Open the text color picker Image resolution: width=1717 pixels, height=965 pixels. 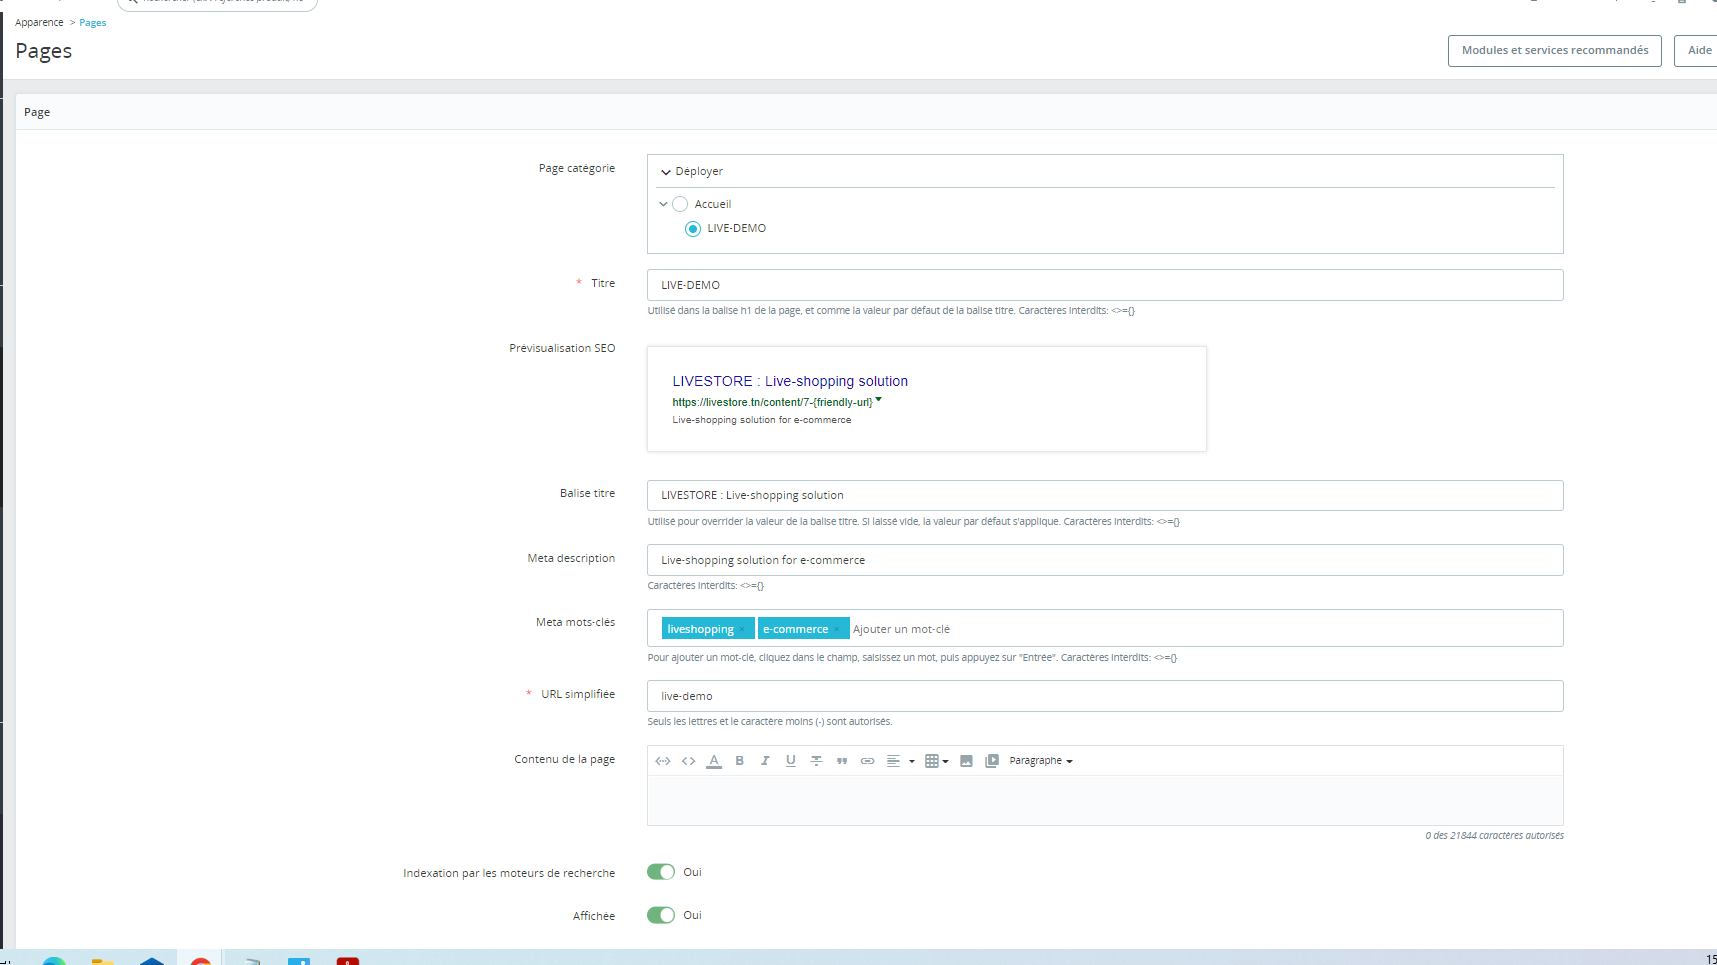pos(714,761)
